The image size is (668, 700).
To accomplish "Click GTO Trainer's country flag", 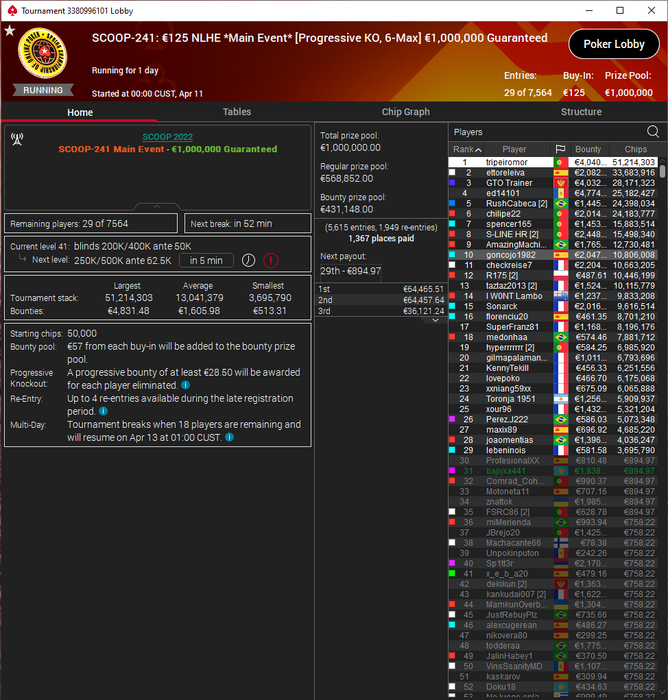I will 560,183.
